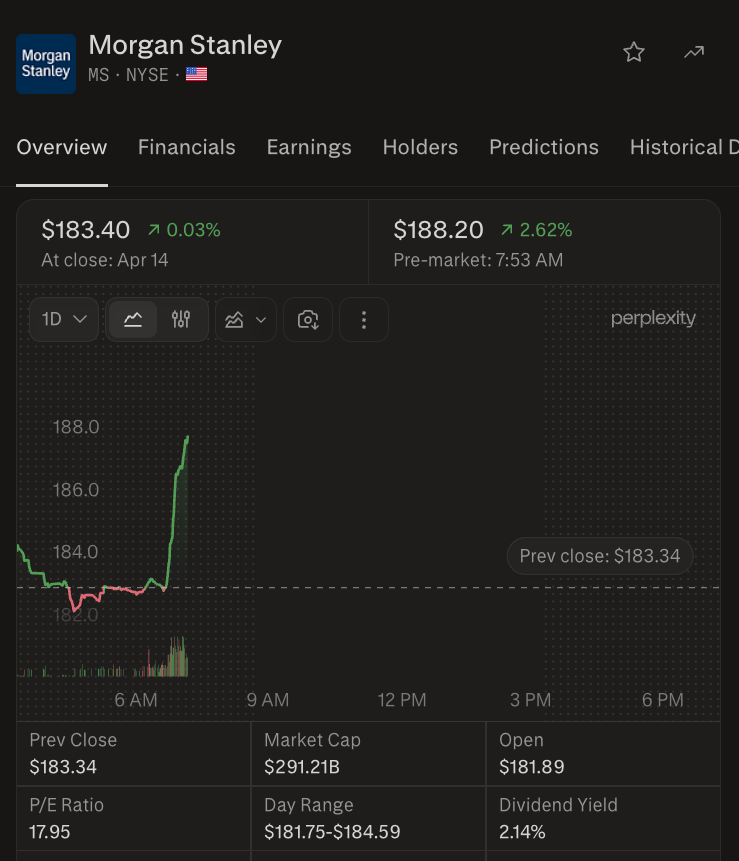739x861 pixels.
Task: Click the 3 PM time axis label
Action: [x=530, y=700]
